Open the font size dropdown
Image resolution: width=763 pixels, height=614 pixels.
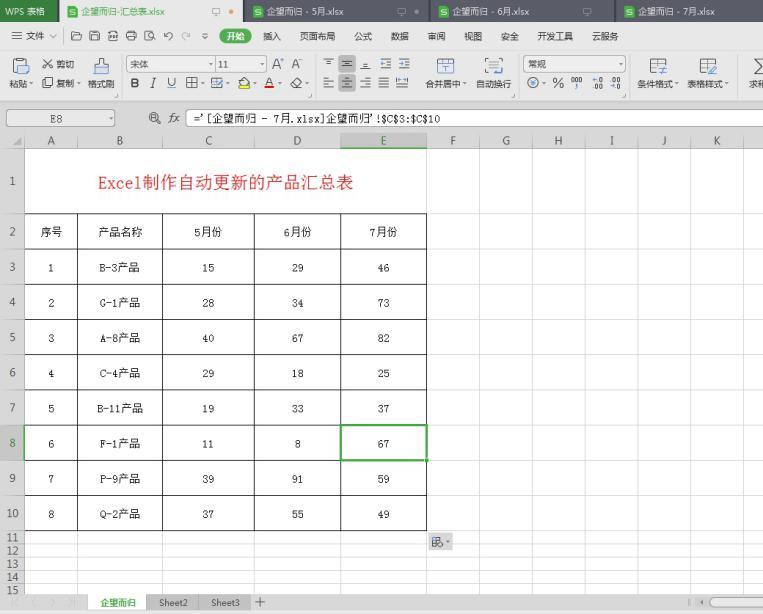[262, 64]
